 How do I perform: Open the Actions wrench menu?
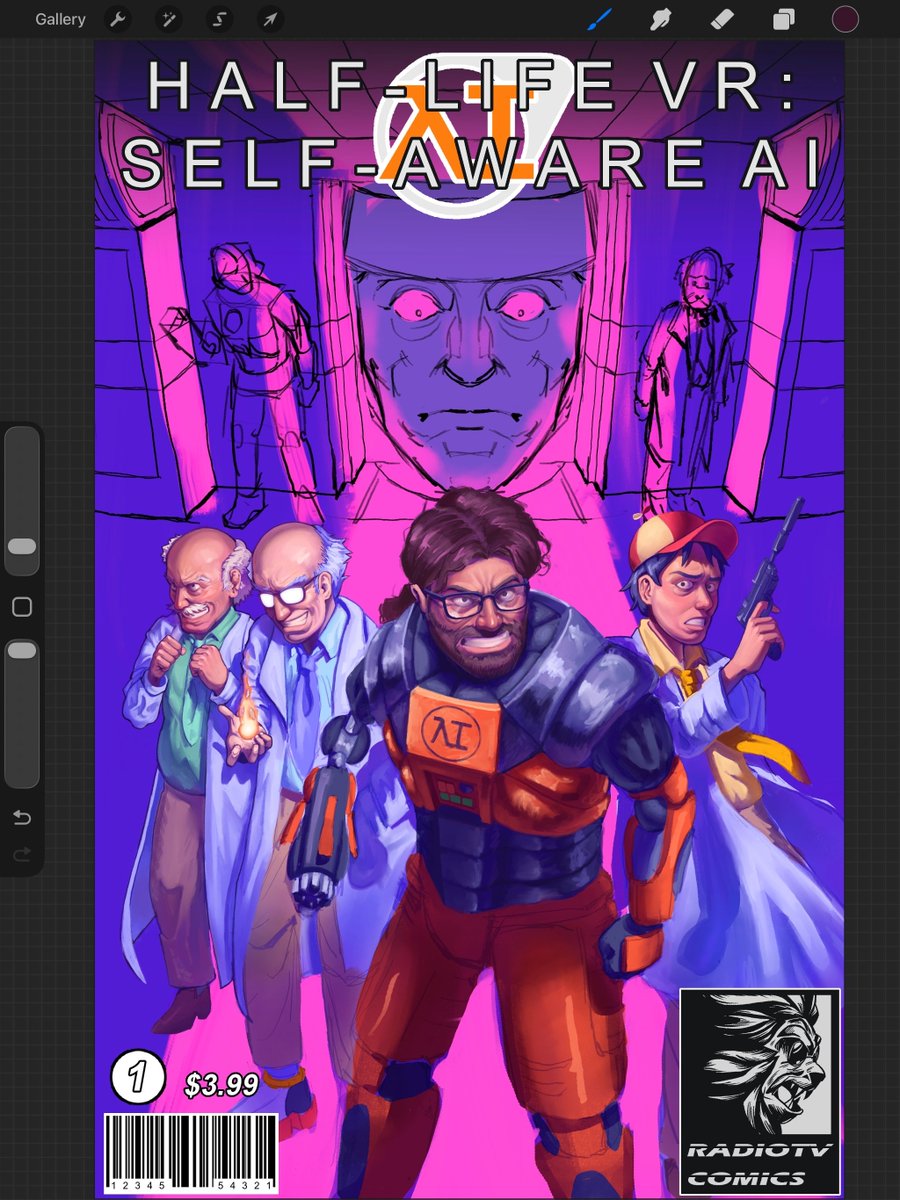[118, 19]
